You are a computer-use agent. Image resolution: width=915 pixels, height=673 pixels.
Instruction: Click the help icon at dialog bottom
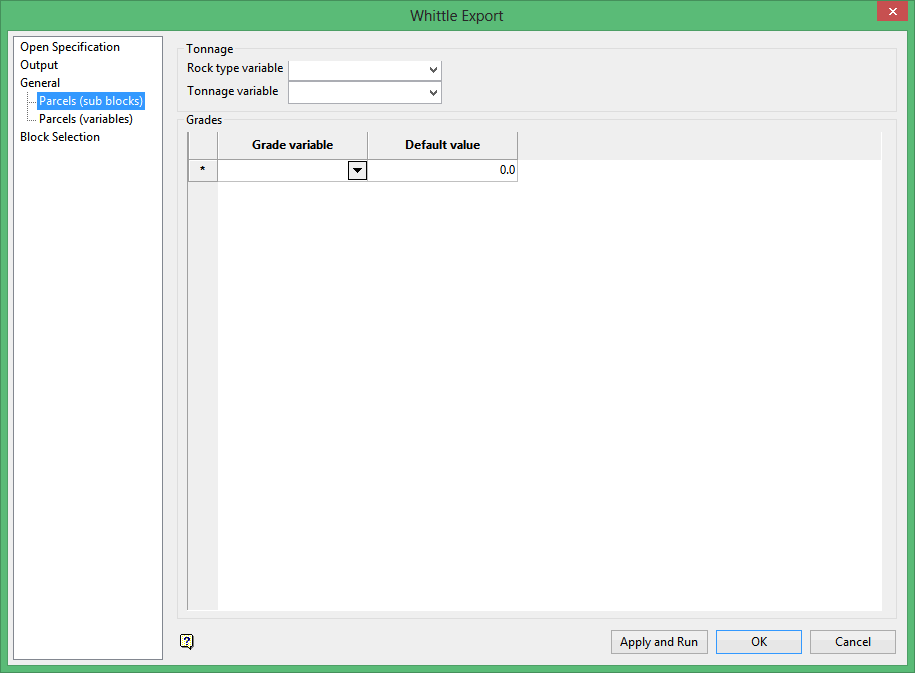pos(187,641)
